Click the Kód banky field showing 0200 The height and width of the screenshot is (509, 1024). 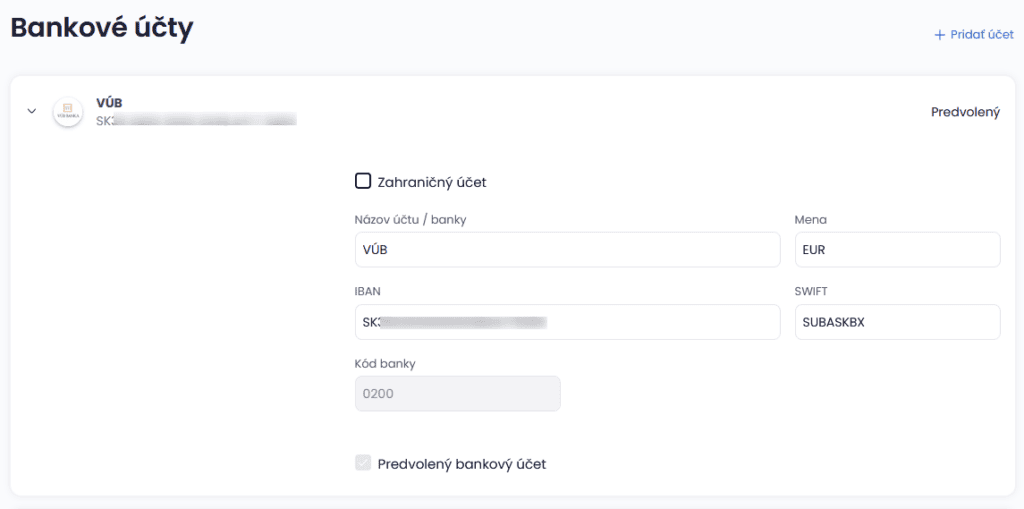pyautogui.click(x=457, y=394)
